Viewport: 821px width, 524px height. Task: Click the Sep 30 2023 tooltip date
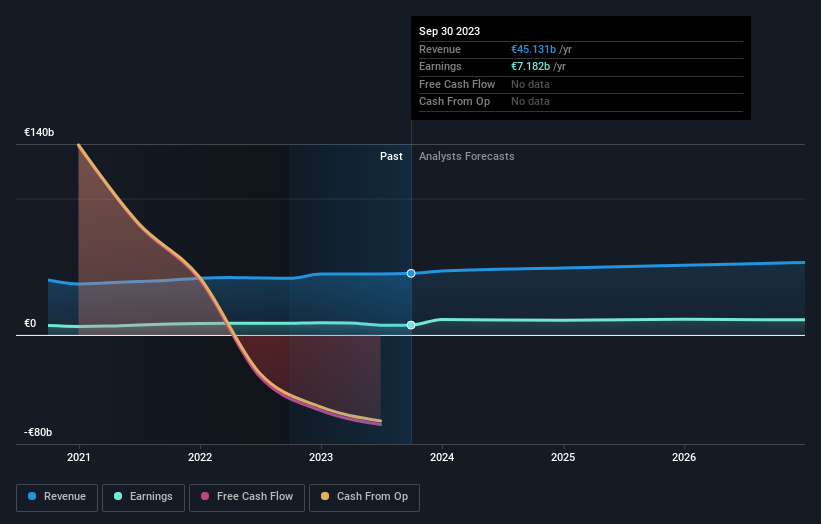tap(449, 31)
